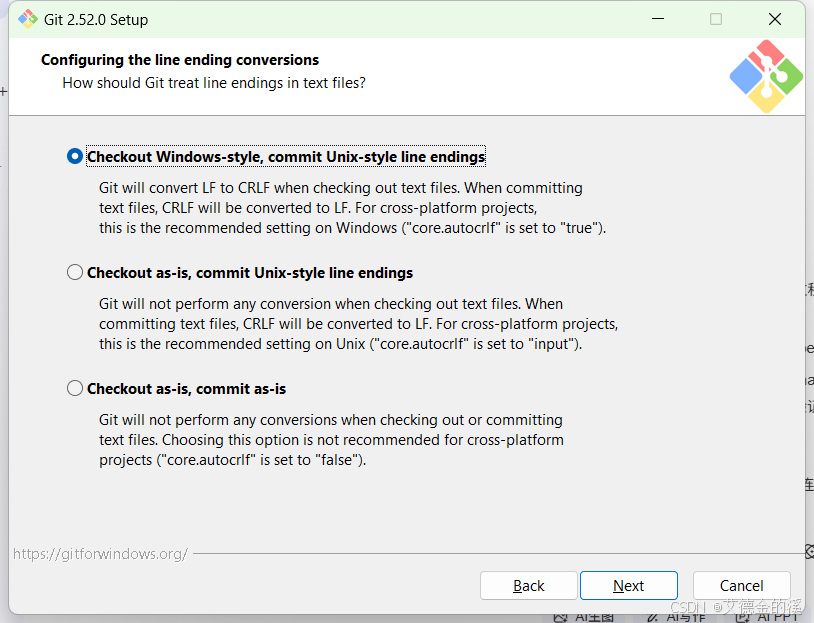Screen dimensions: 814x623
Task: Open the gitforwindows.org link
Action: click(100, 554)
